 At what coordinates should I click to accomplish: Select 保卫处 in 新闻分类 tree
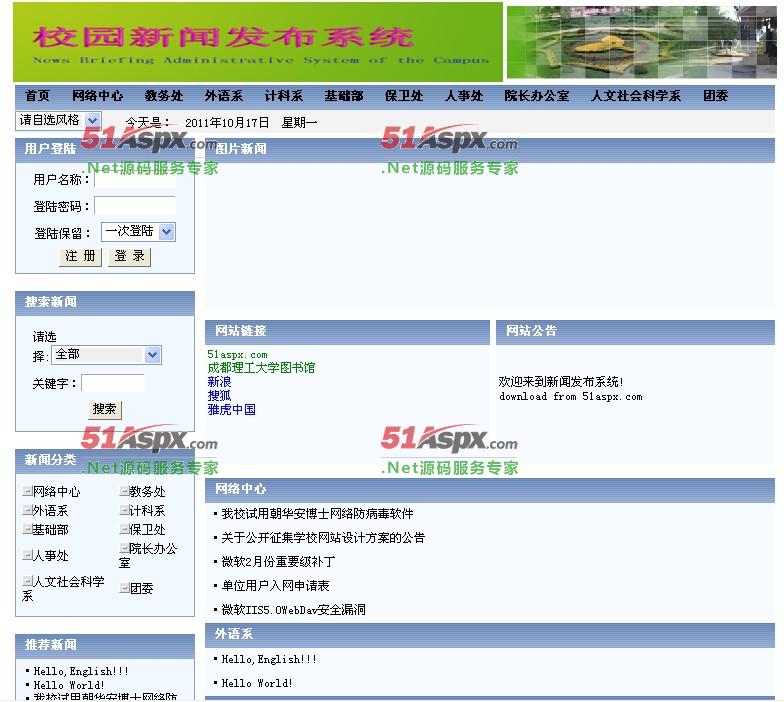148,530
